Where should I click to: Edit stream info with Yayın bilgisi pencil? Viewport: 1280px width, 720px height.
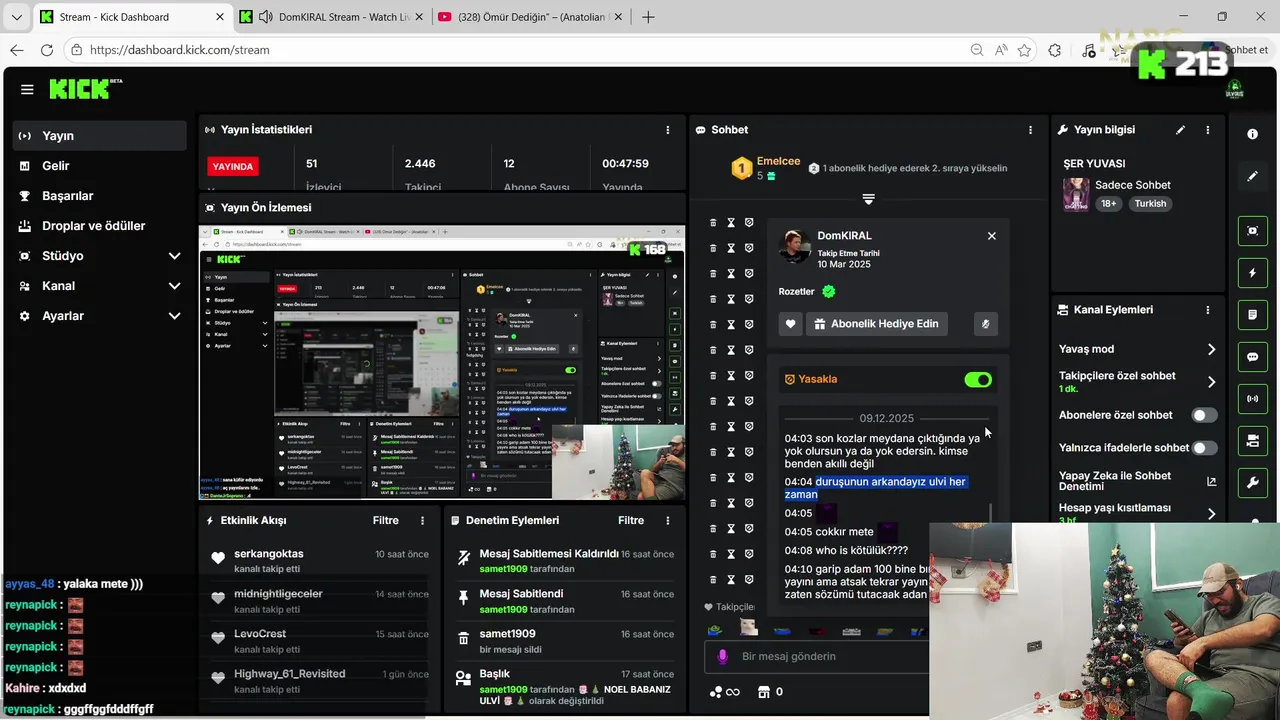tap(1180, 130)
